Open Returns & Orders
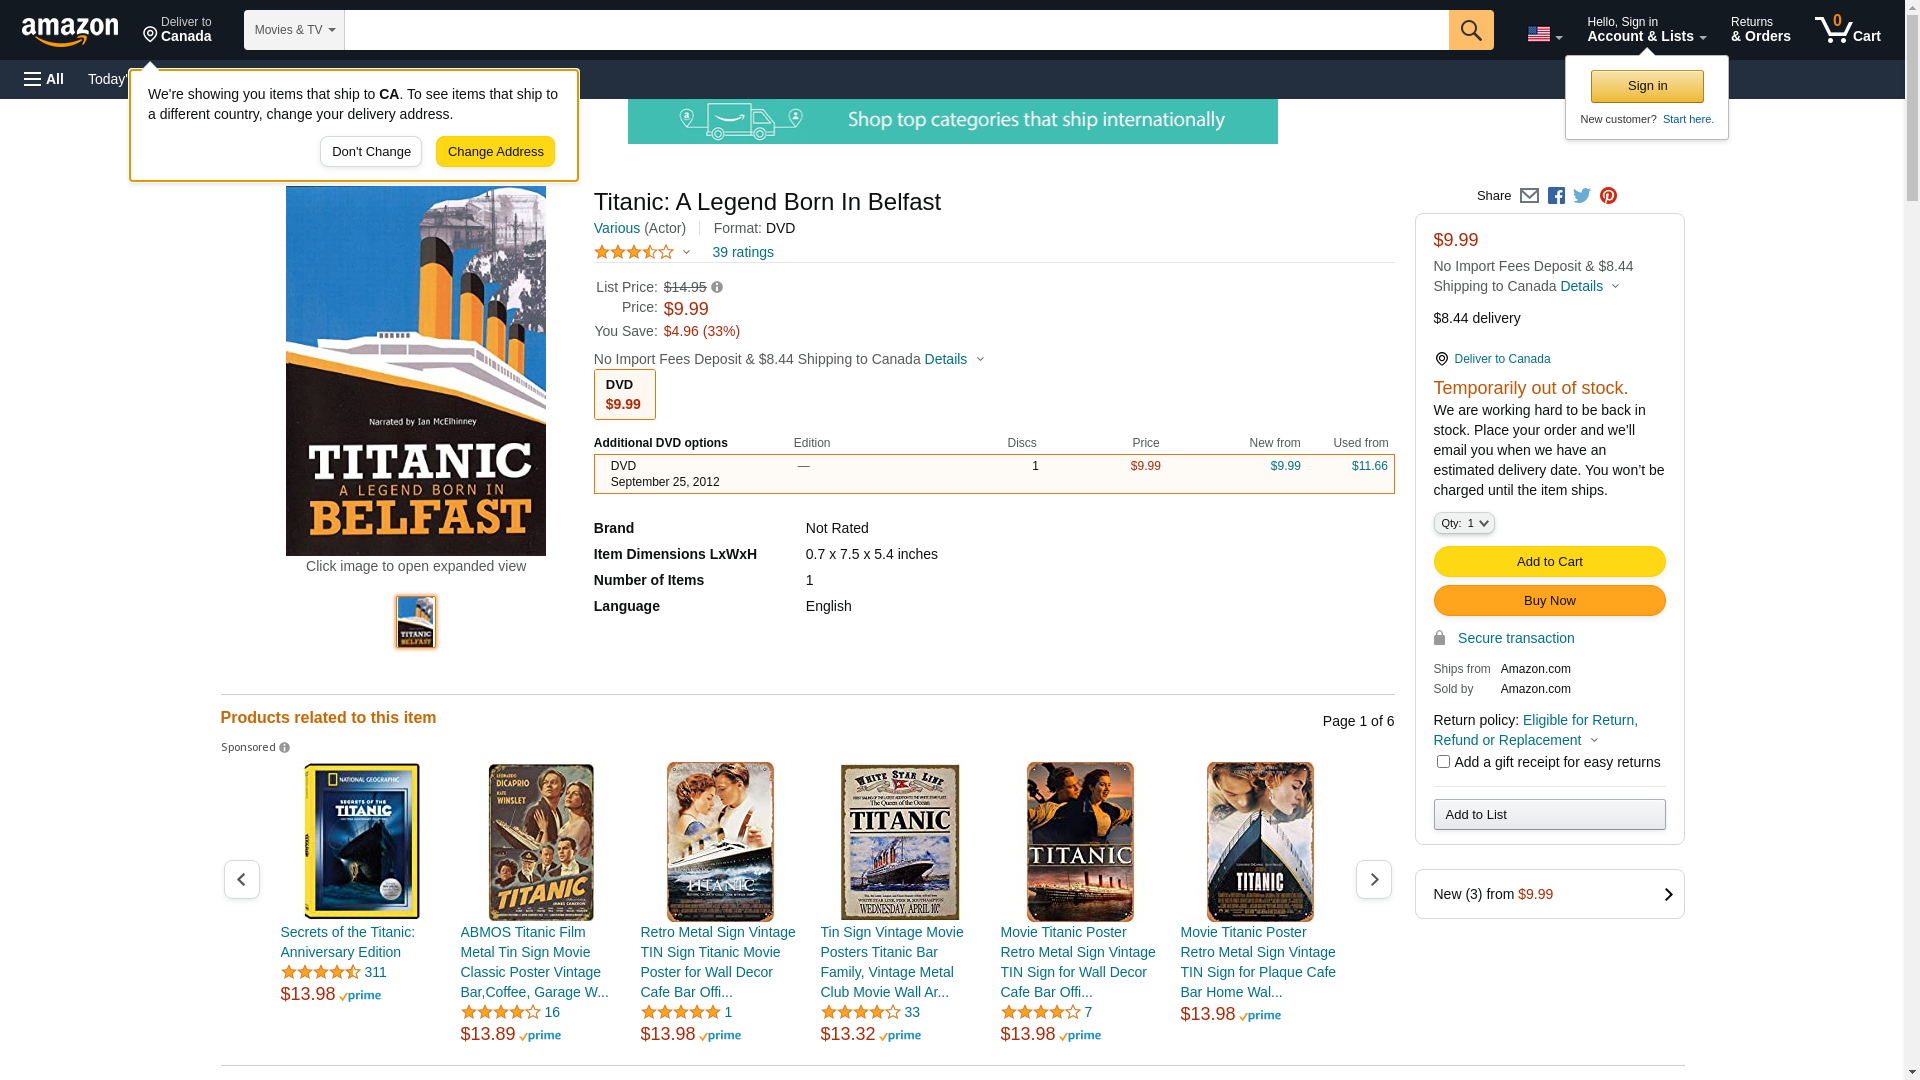1920x1080 pixels. tap(1760, 30)
